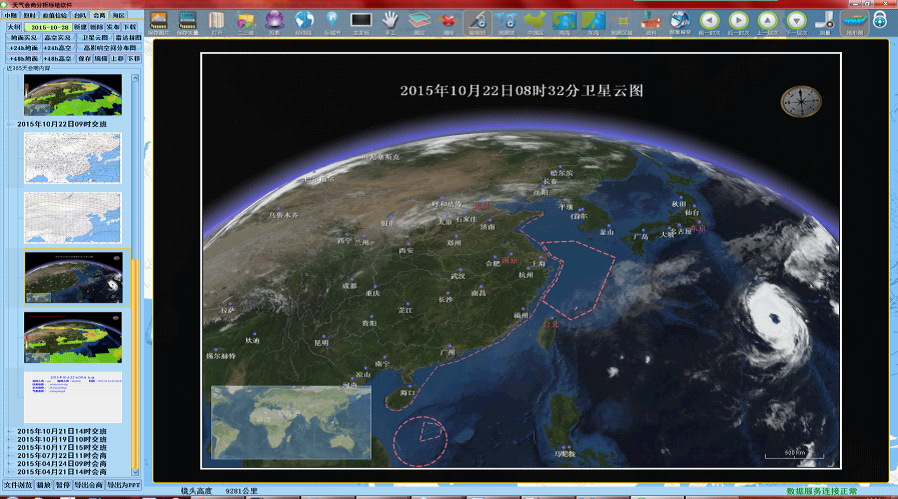The image size is (898, 499).
Task: Open the verification tab between 短时 and 台风
Action: pos(54,15)
